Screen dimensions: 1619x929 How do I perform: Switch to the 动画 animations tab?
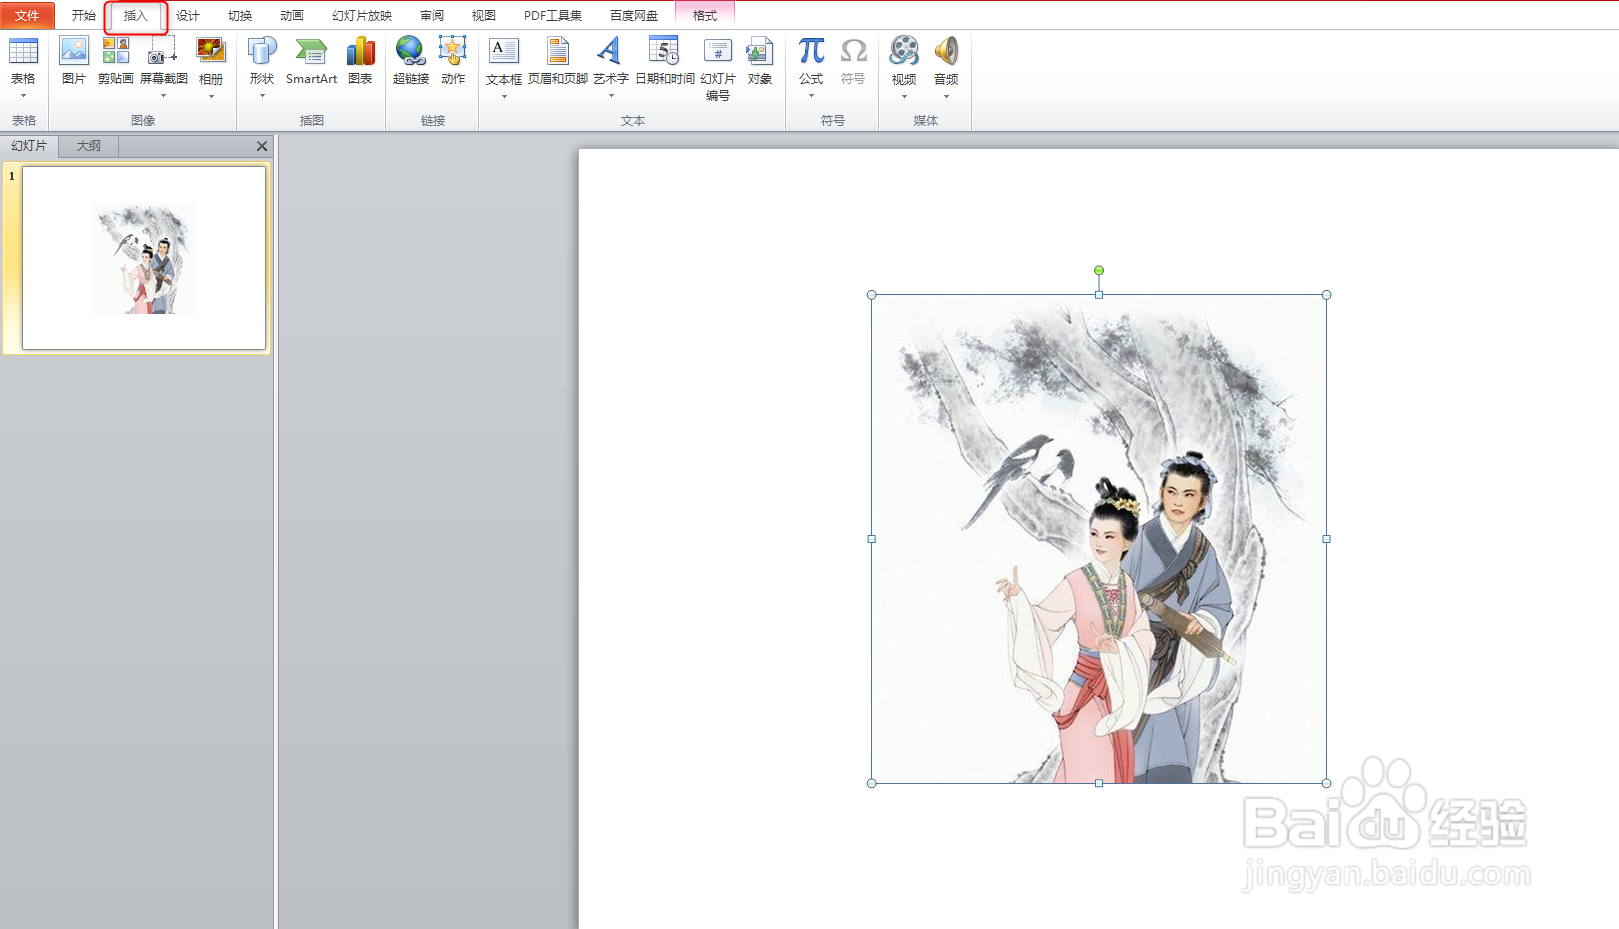[x=292, y=15]
